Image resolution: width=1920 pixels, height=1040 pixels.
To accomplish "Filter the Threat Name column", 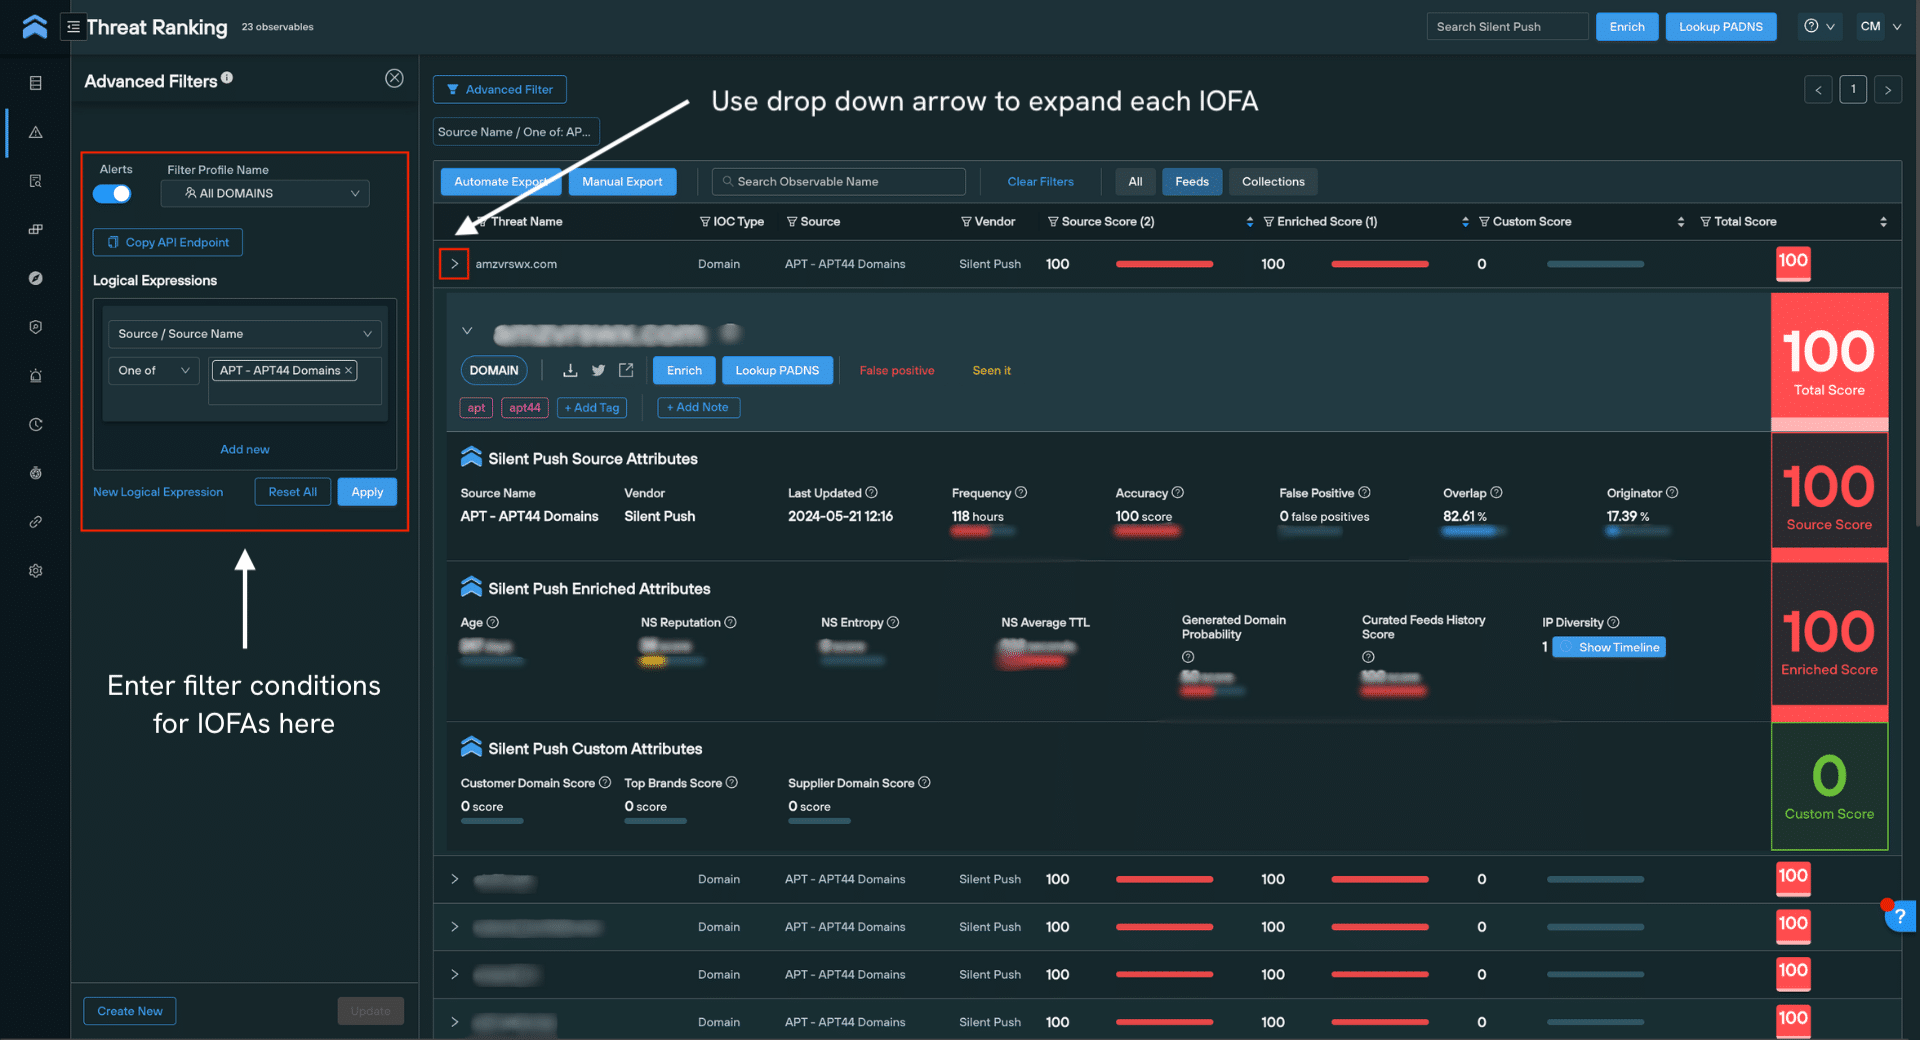I will tap(482, 222).
